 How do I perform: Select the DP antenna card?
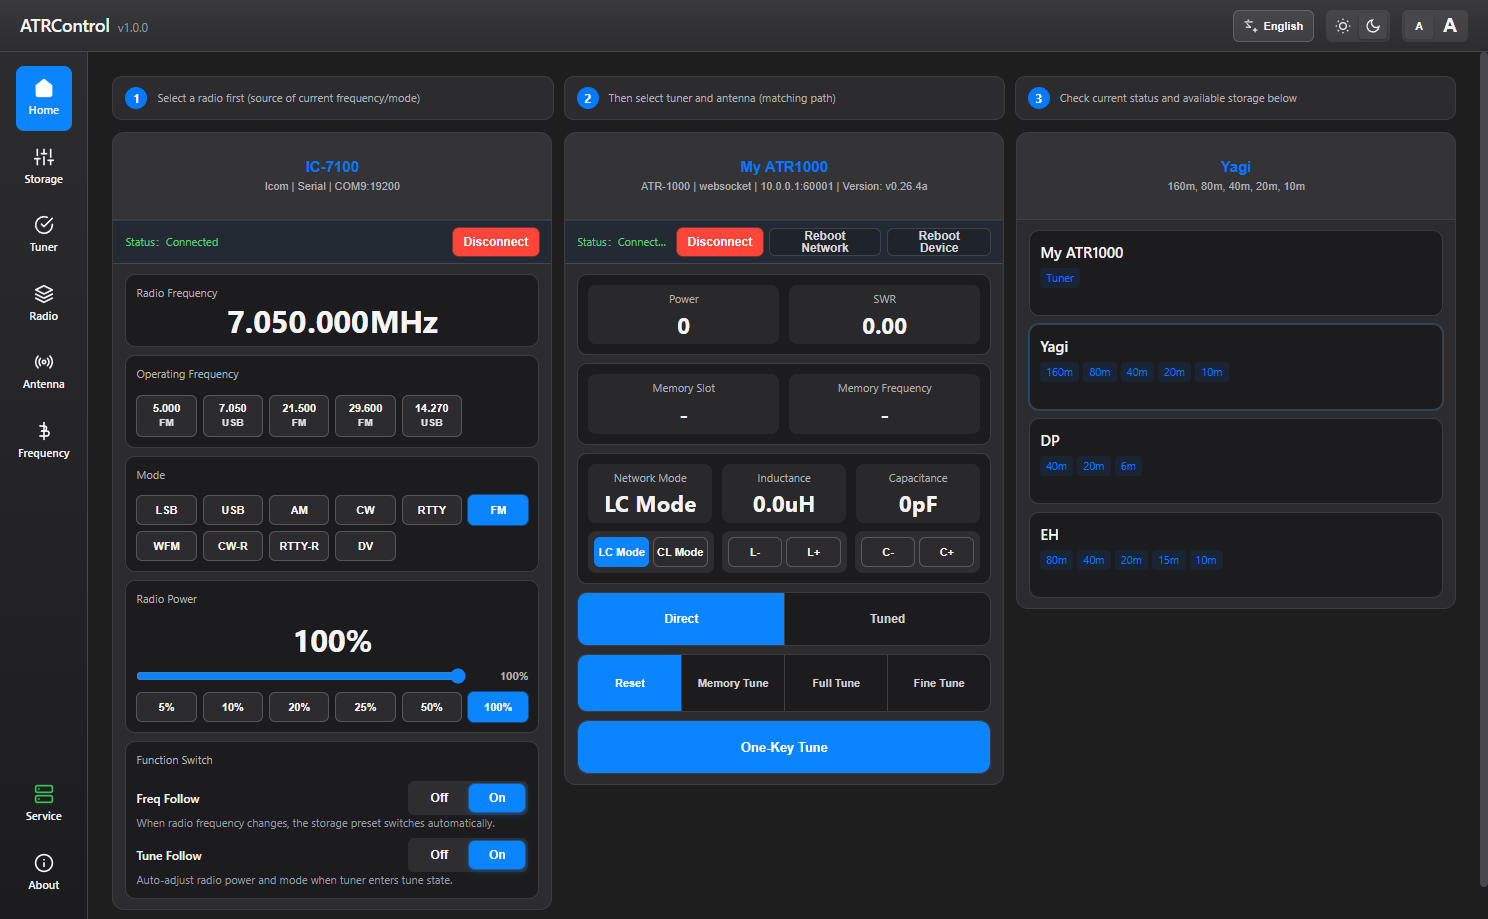point(1236,461)
